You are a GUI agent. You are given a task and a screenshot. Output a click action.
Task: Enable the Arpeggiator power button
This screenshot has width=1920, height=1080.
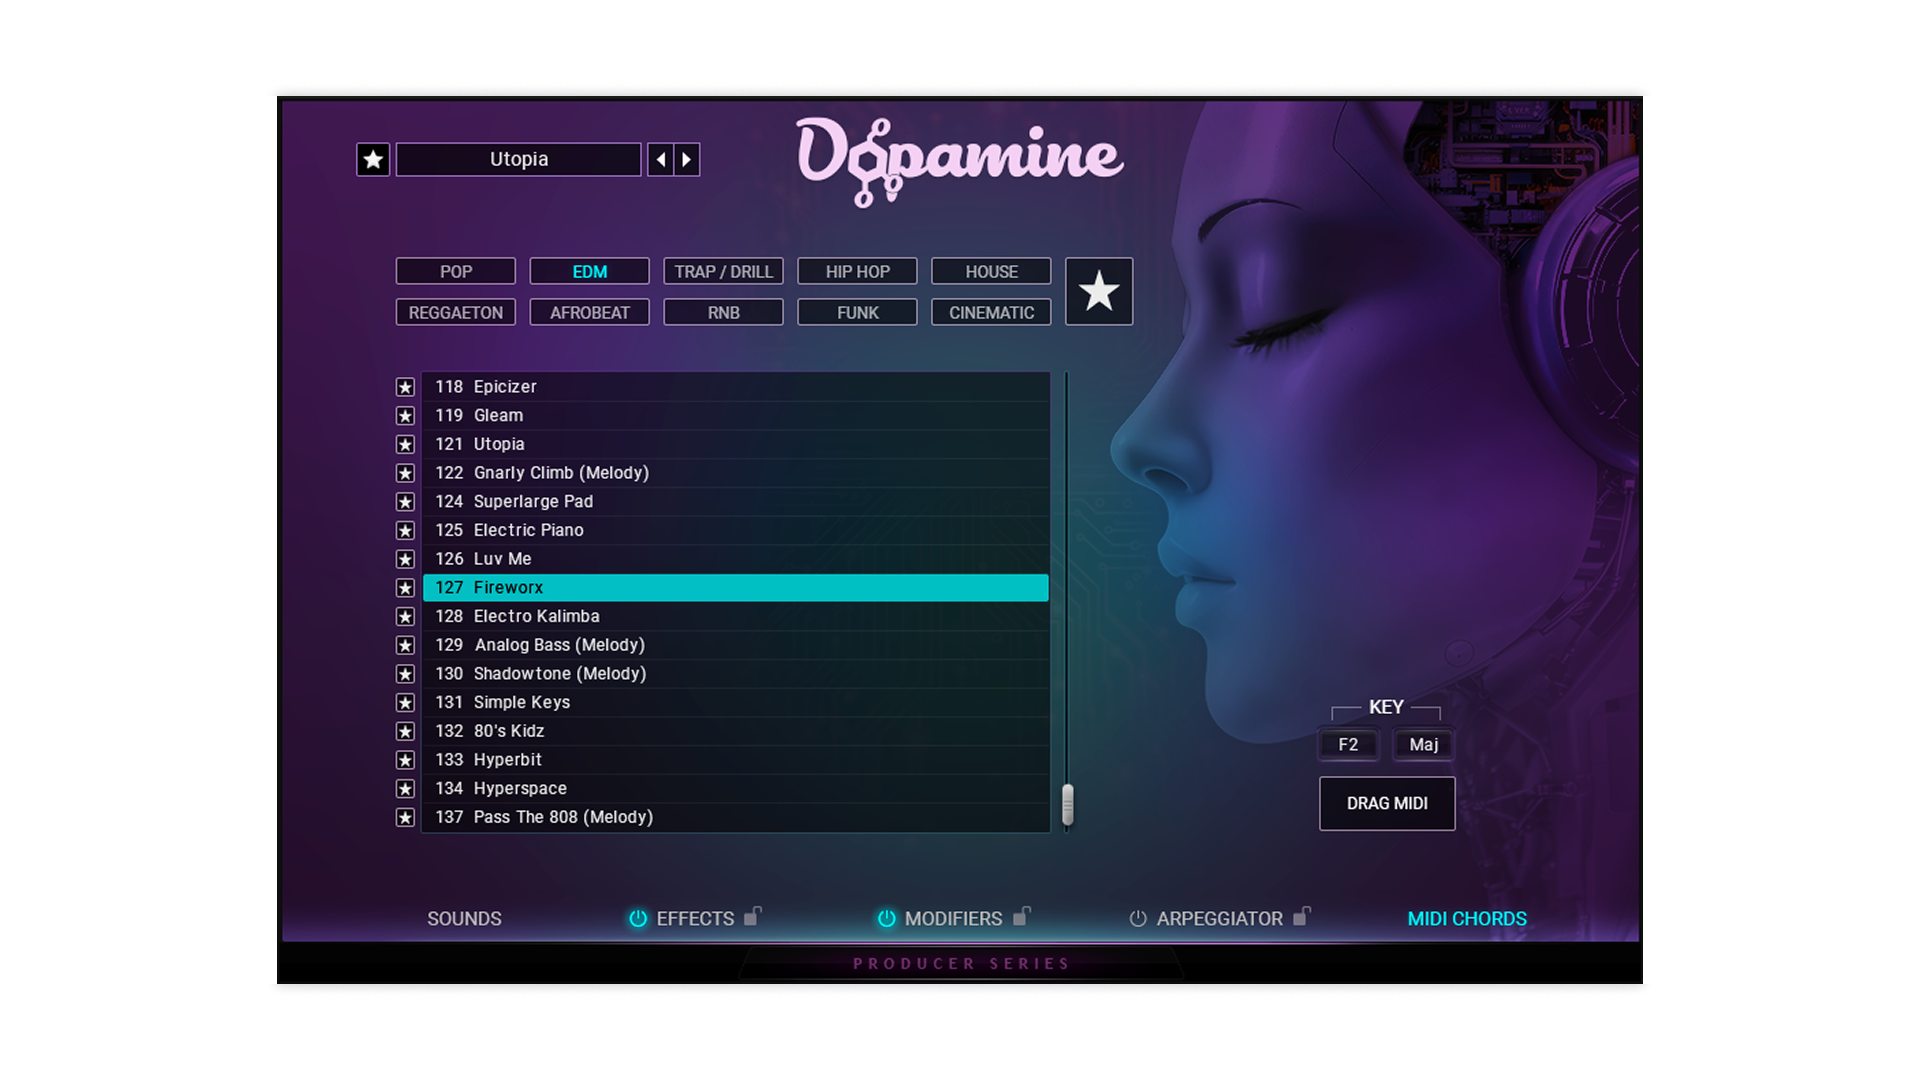pyautogui.click(x=1138, y=918)
